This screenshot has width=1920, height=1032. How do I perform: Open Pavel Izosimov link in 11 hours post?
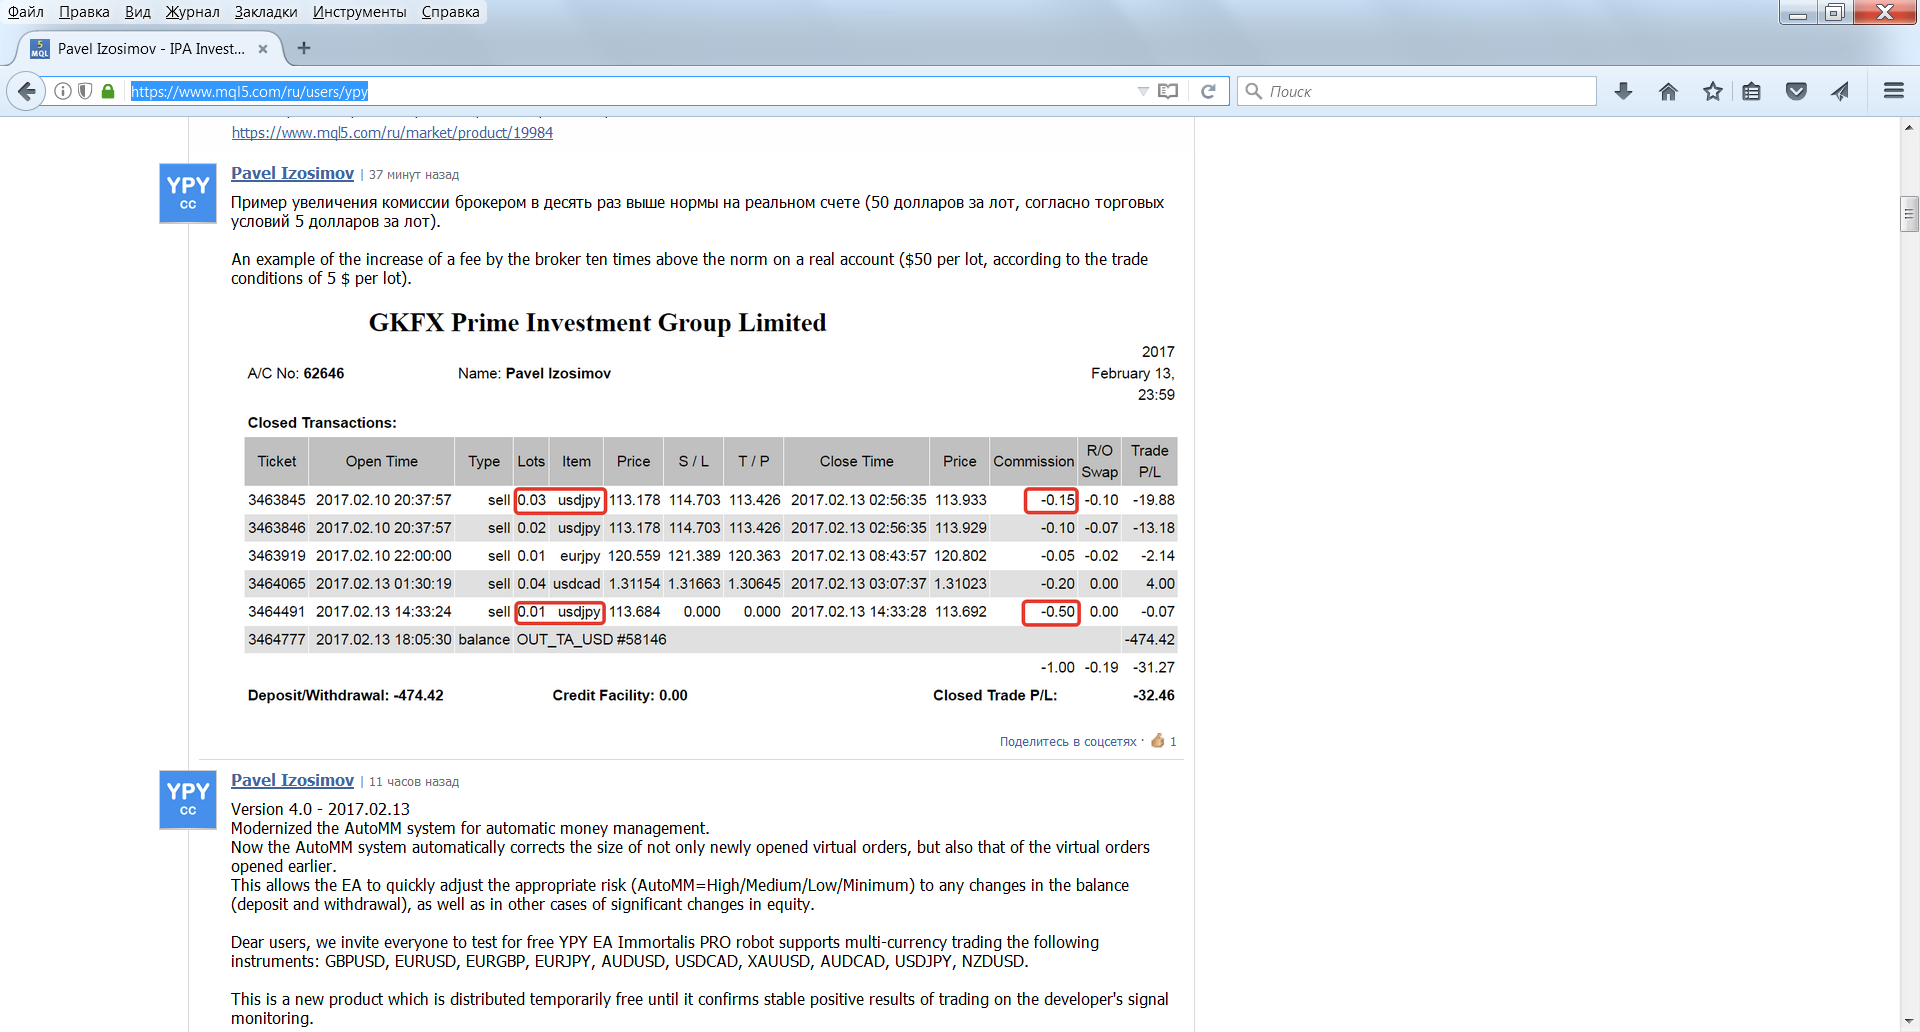292,780
